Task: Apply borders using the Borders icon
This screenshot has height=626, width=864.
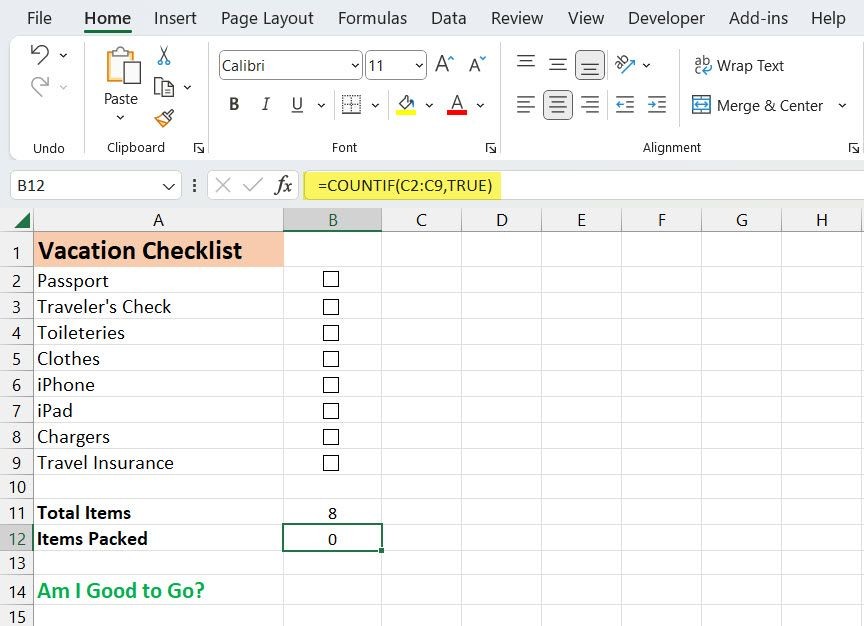Action: pyautogui.click(x=351, y=104)
